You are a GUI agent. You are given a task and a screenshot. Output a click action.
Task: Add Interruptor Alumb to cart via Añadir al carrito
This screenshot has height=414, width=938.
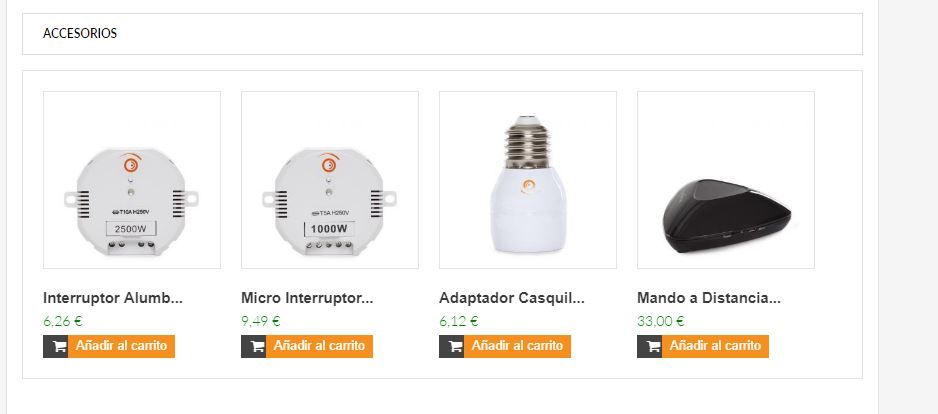click(x=121, y=346)
